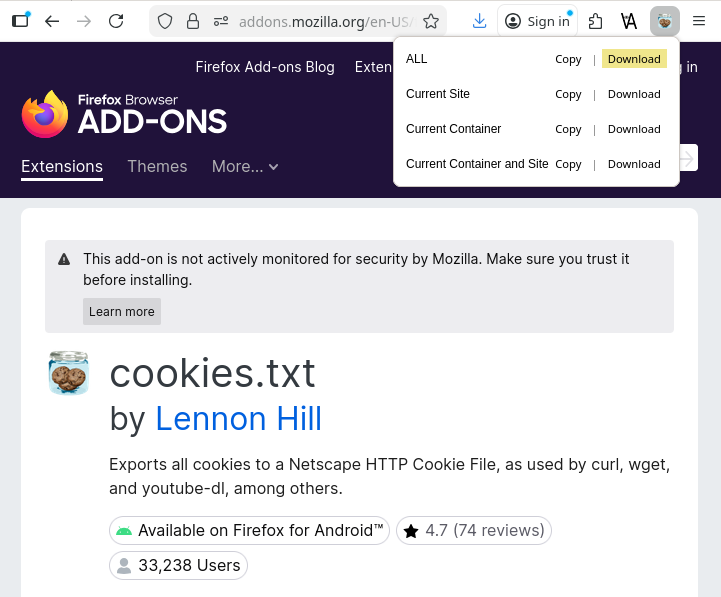Click the tracking protection shield icon
Screen dimensions: 721x597
coord(166,21)
